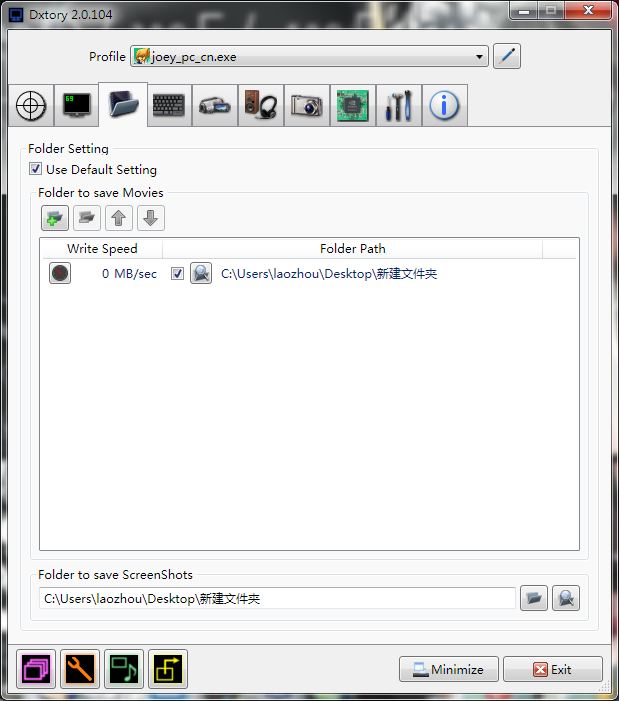Remove the selected movie folder
Image resolution: width=619 pixels, height=701 pixels.
click(x=87, y=218)
